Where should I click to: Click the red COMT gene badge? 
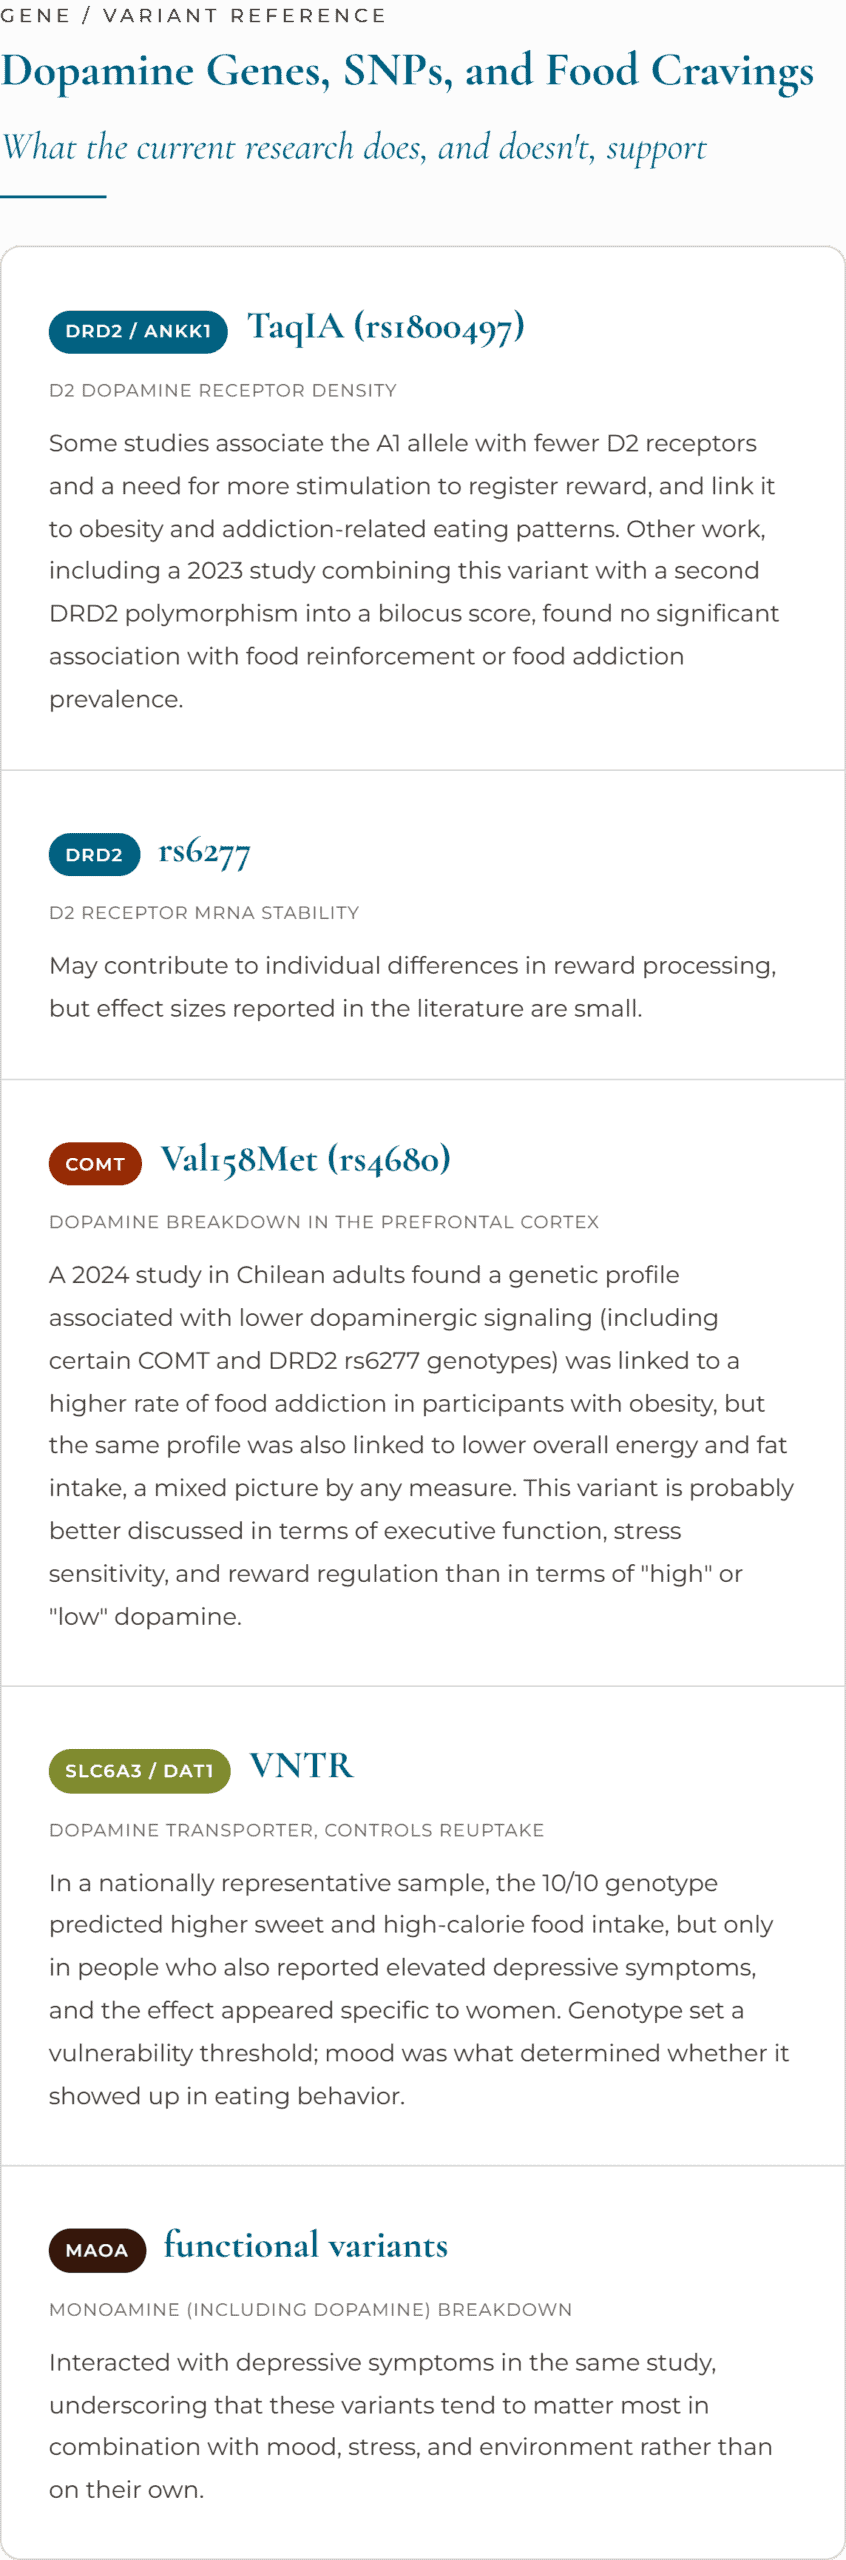tap(95, 1163)
